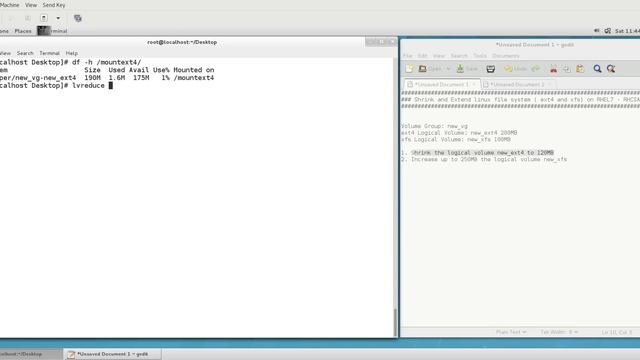The width and height of the screenshot is (640, 360).
Task: Click the volume icon in top bar
Action: point(597,31)
